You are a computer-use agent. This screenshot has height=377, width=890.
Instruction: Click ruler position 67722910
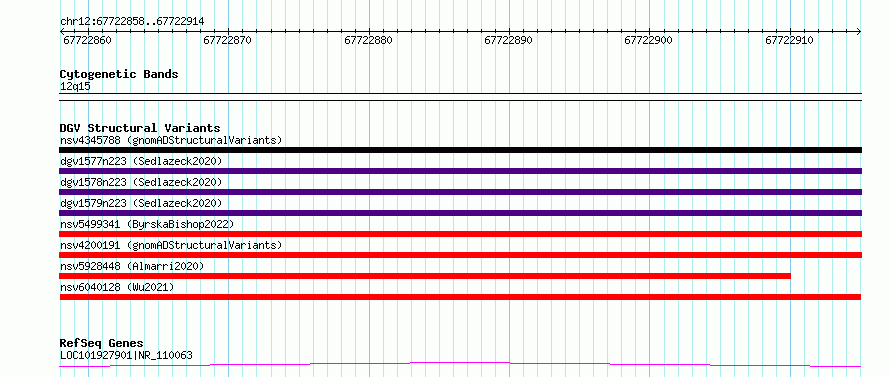(x=790, y=40)
